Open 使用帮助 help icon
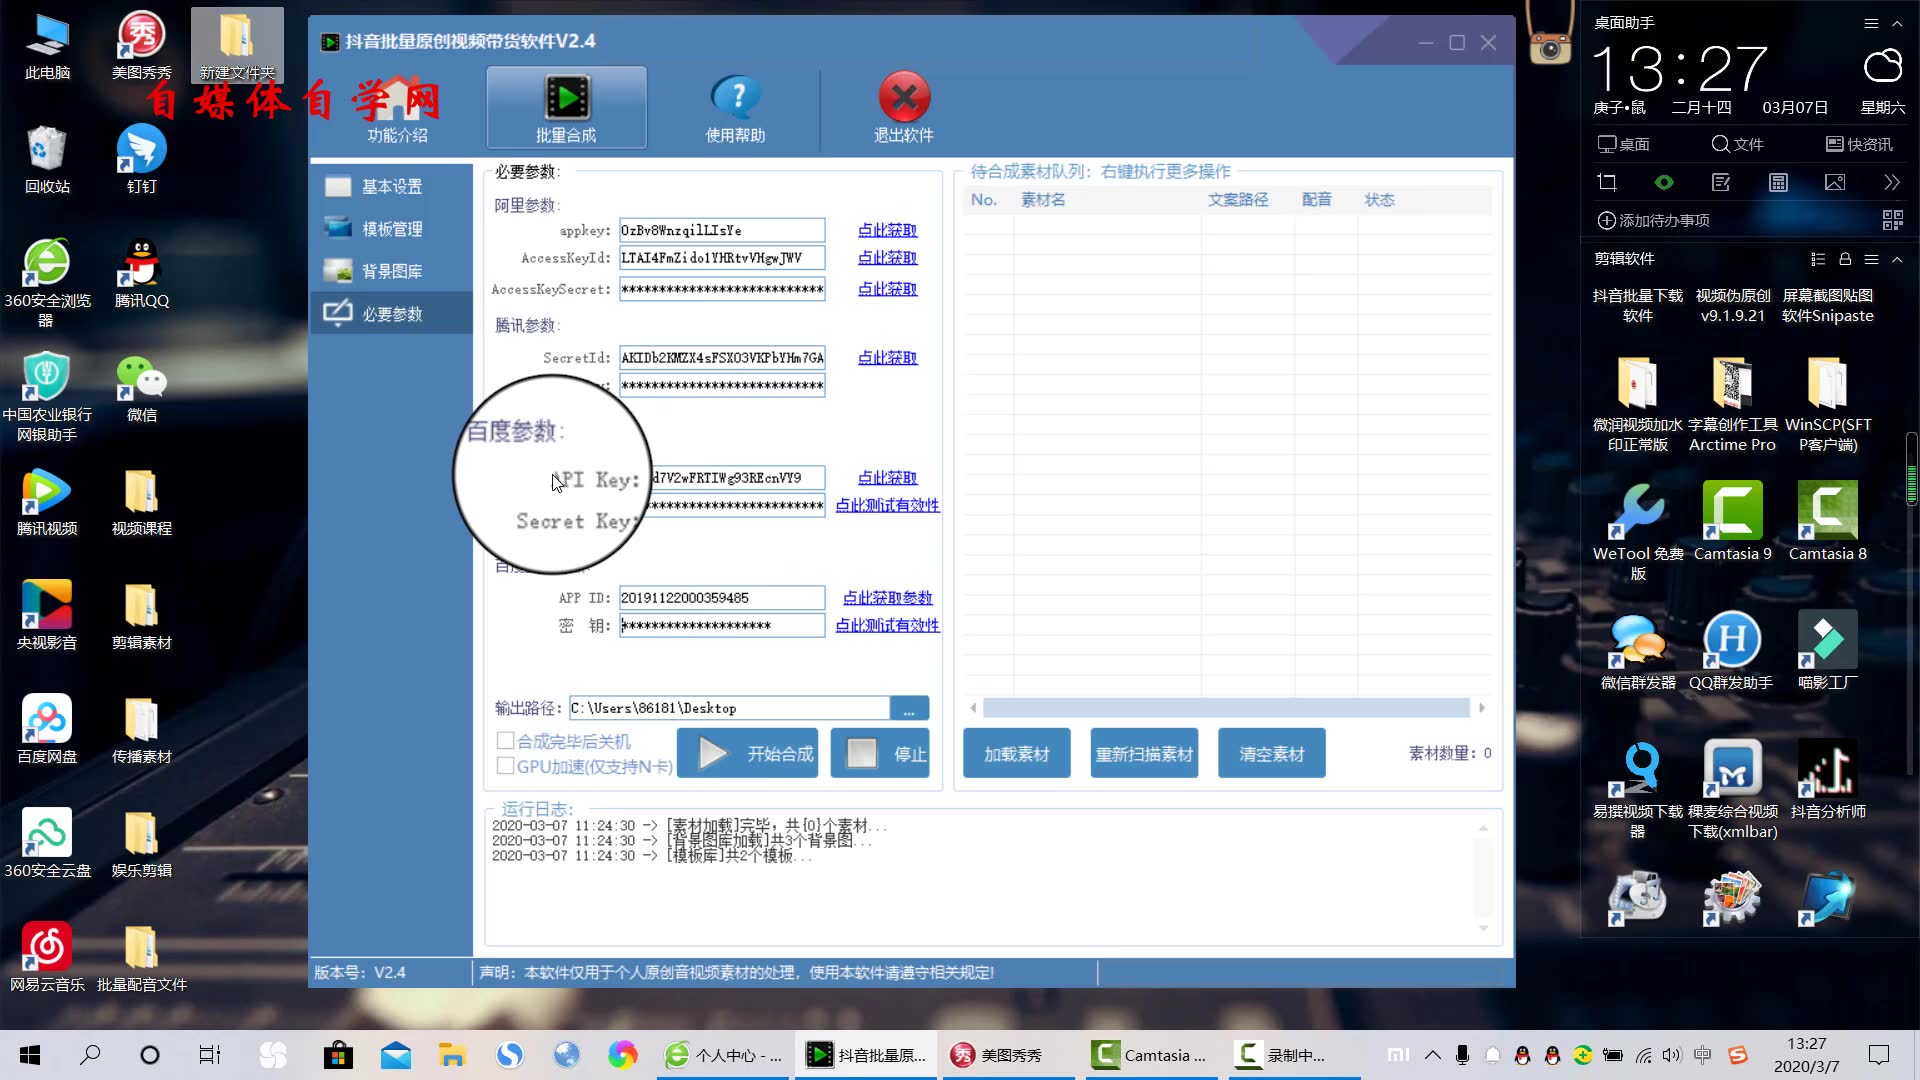The height and width of the screenshot is (1080, 1920). [736, 108]
